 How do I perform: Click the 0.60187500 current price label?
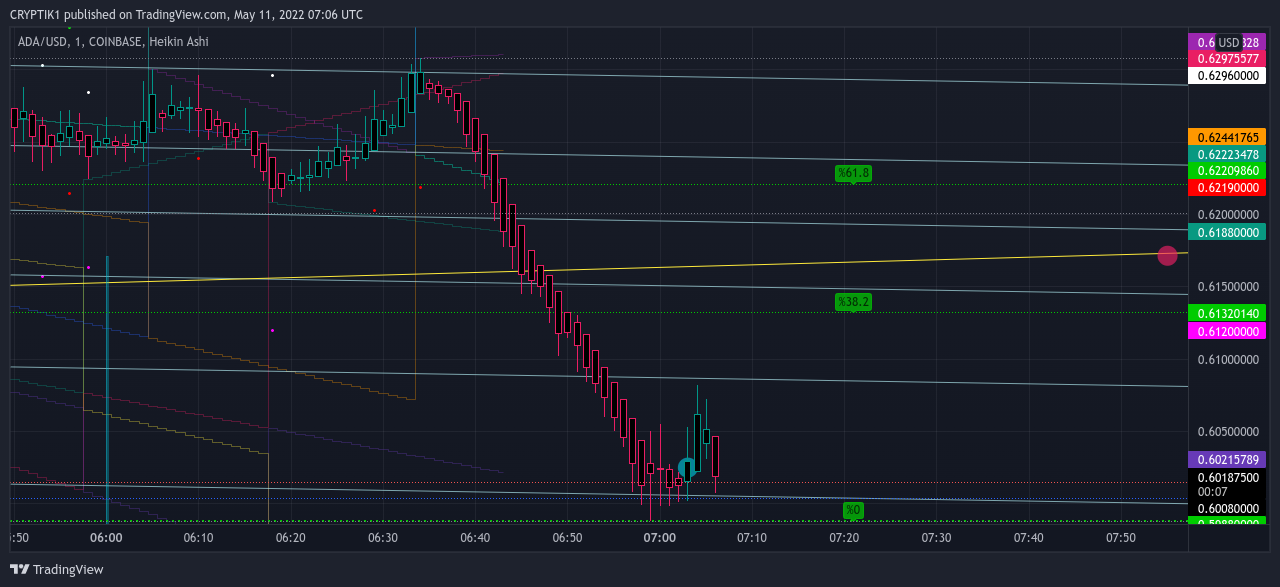coord(1227,478)
